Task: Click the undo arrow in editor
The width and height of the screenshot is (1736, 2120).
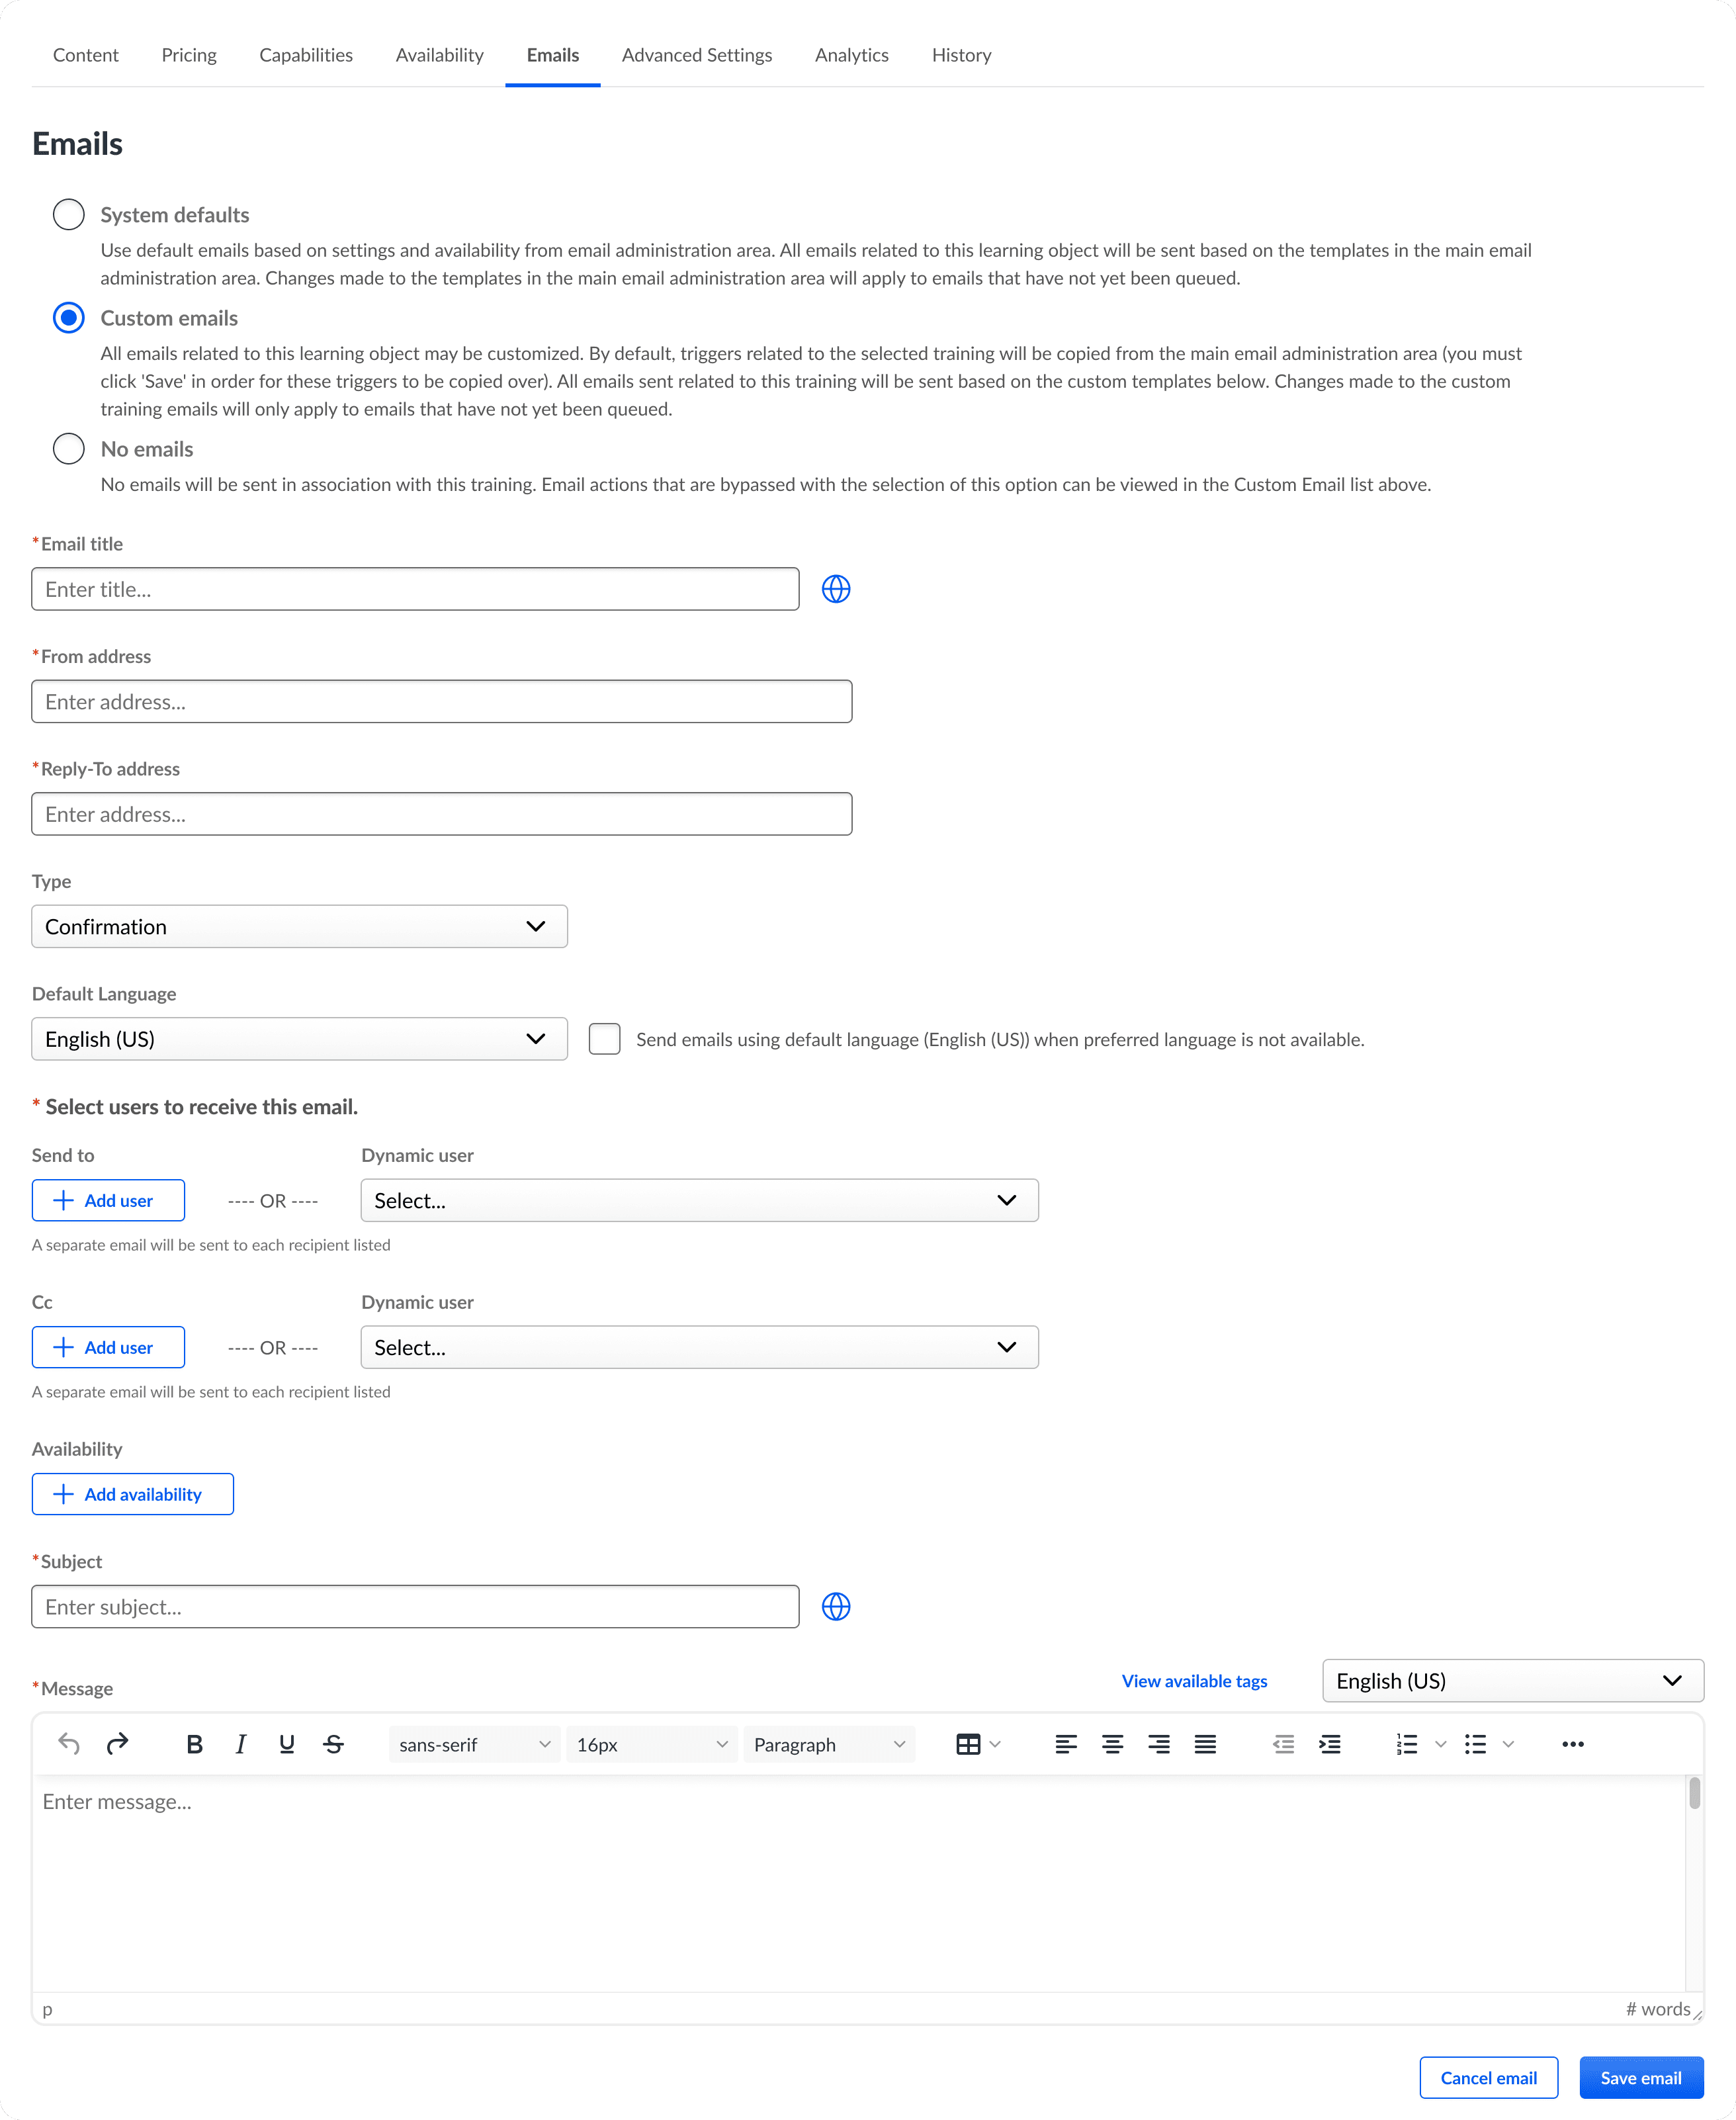Action: (69, 1744)
